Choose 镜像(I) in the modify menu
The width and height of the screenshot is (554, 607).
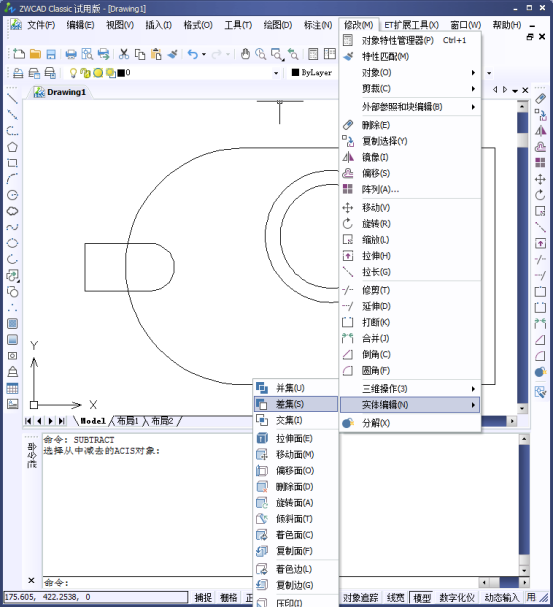click(x=410, y=157)
